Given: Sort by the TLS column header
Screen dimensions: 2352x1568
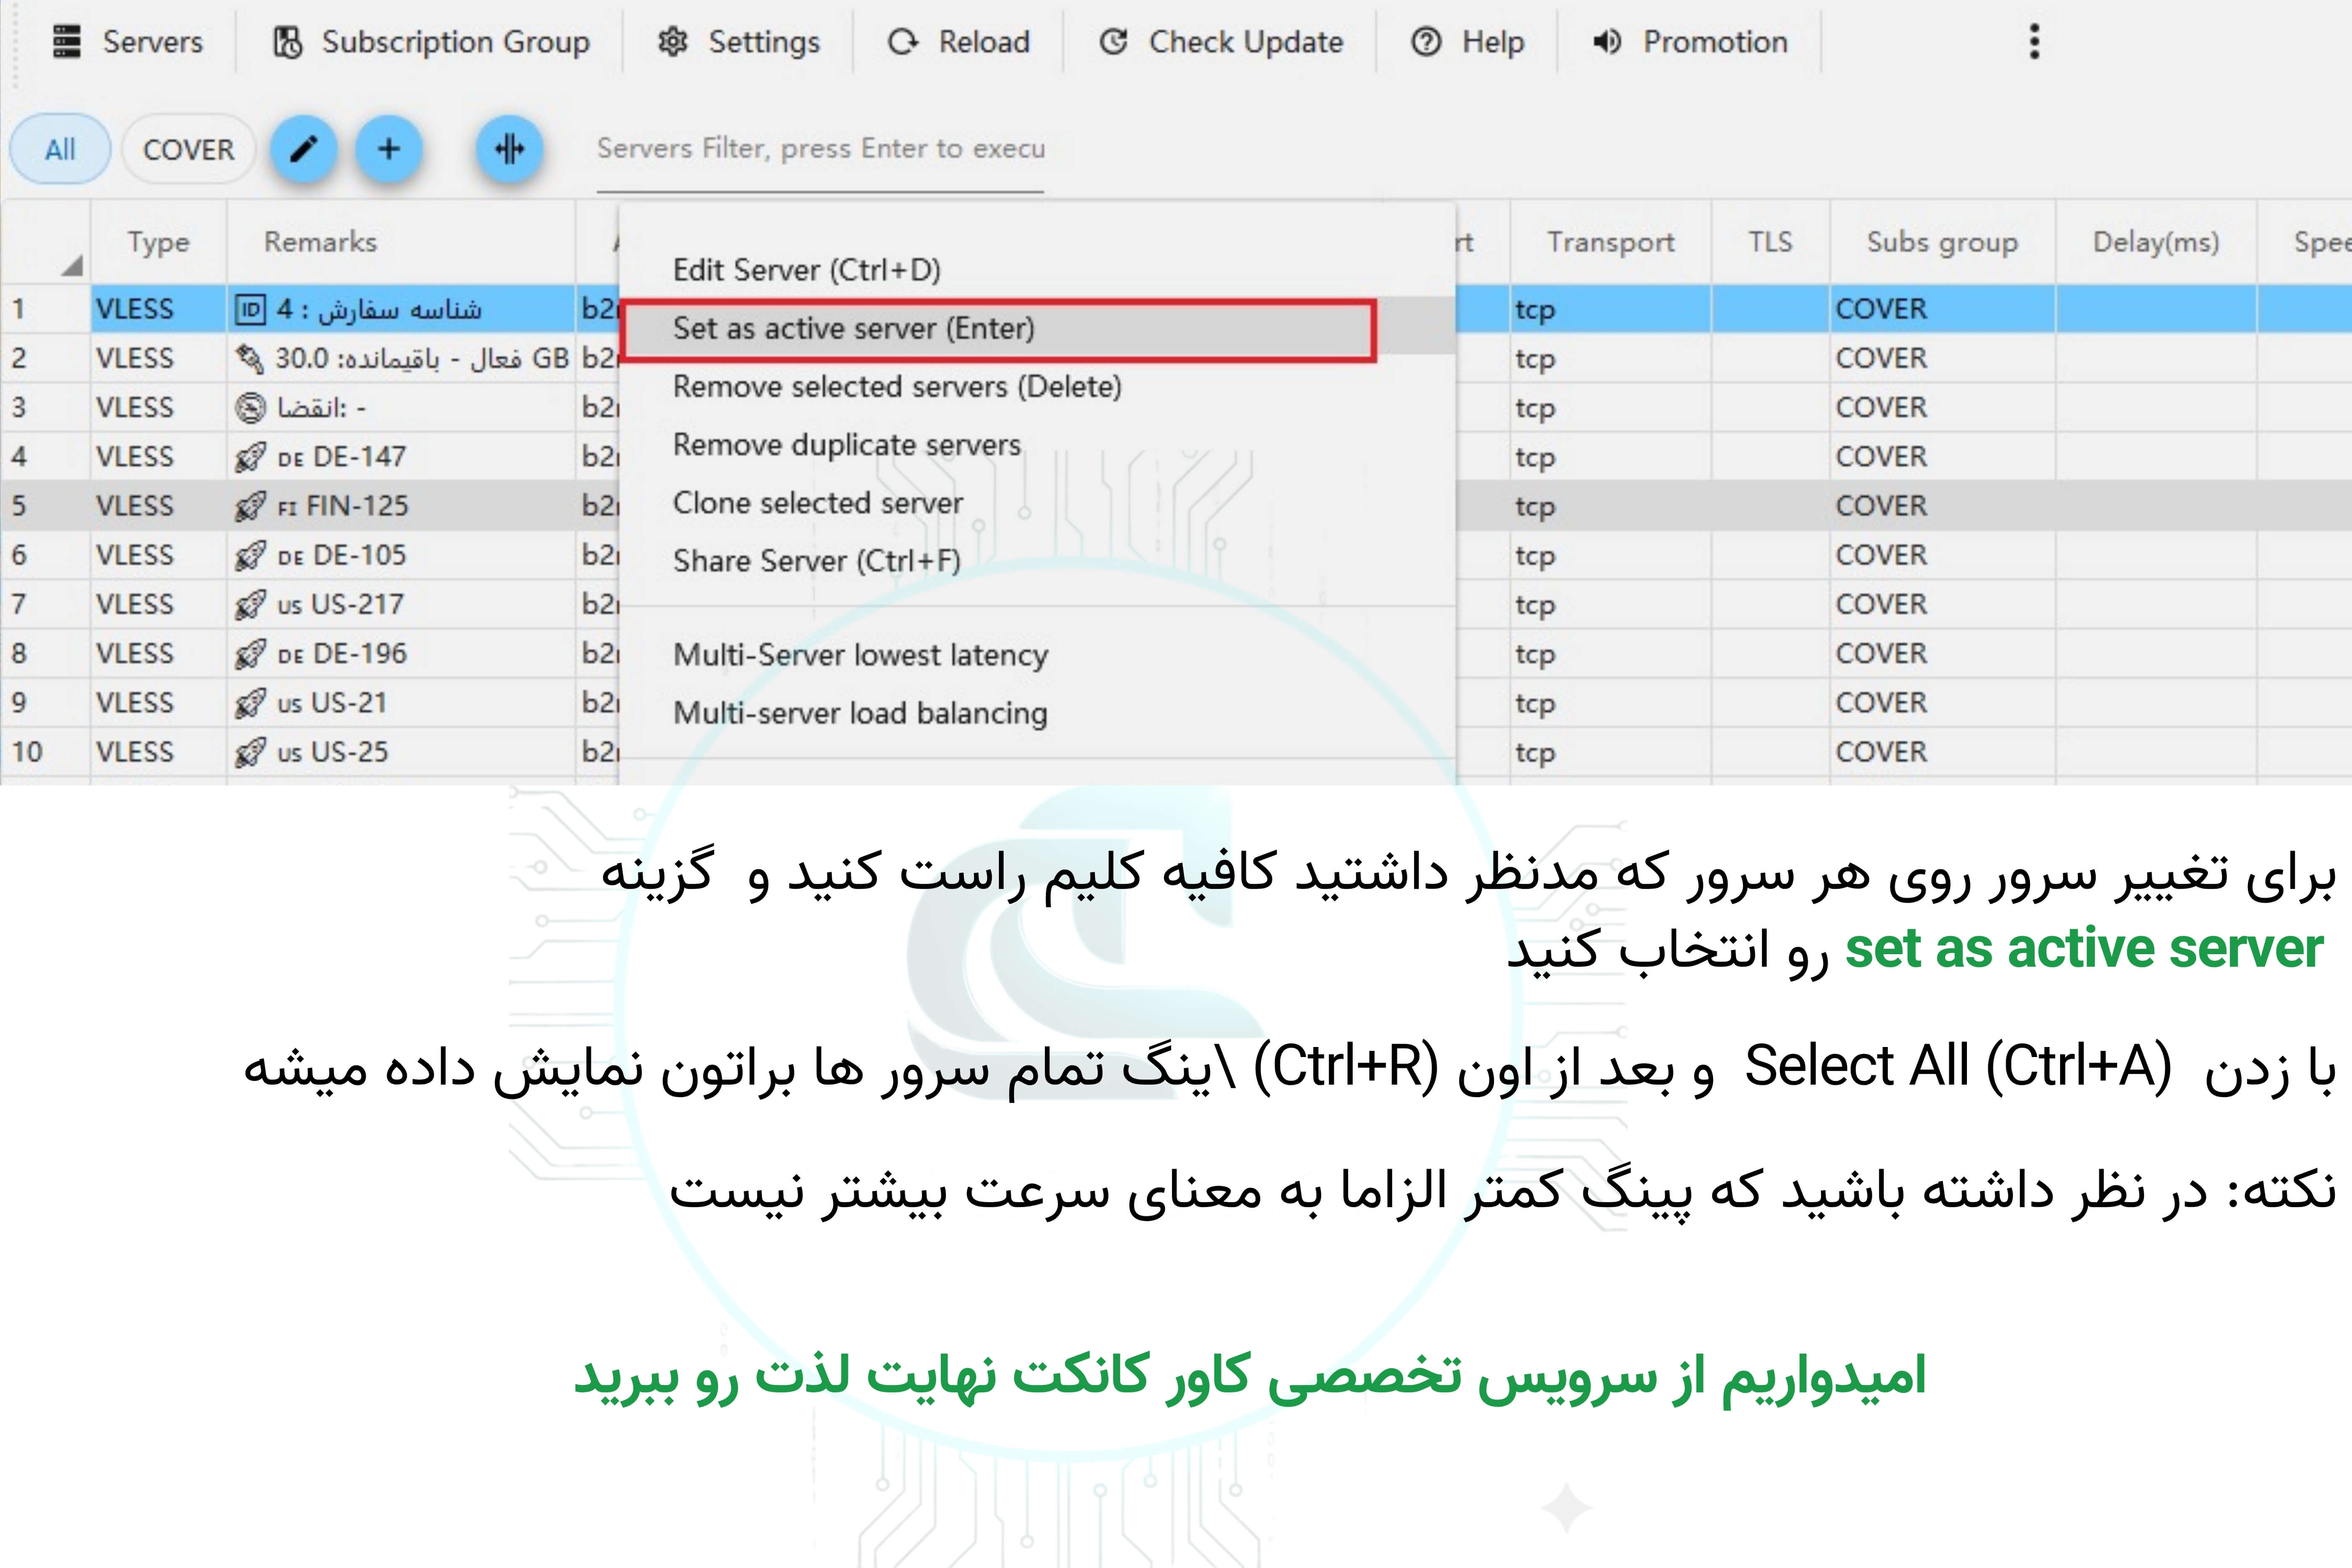Looking at the screenshot, I should pos(1770,242).
